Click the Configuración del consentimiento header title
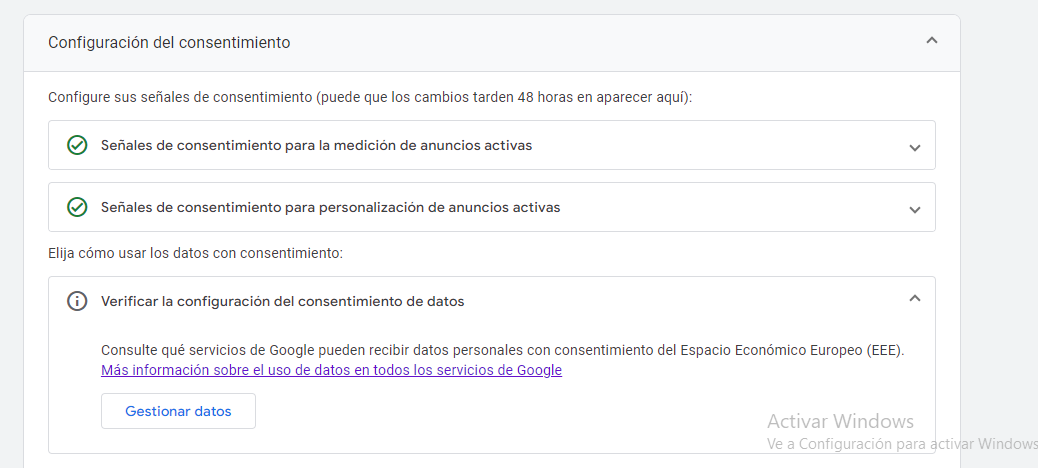 click(169, 42)
